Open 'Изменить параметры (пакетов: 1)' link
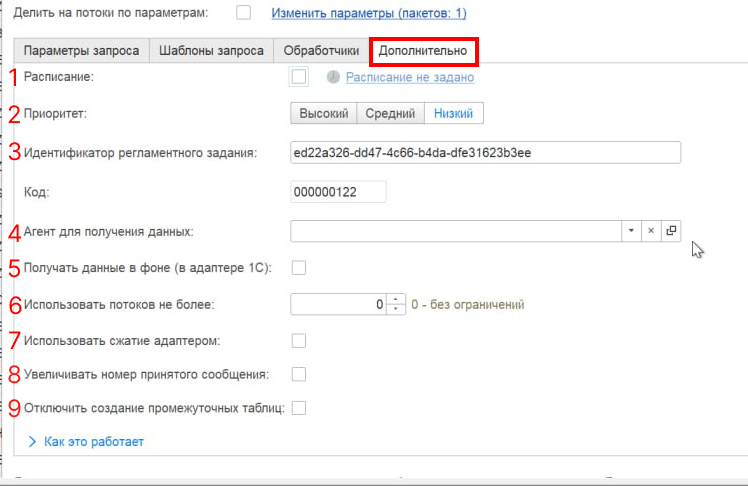The height and width of the screenshot is (486, 748). pyautogui.click(x=369, y=14)
